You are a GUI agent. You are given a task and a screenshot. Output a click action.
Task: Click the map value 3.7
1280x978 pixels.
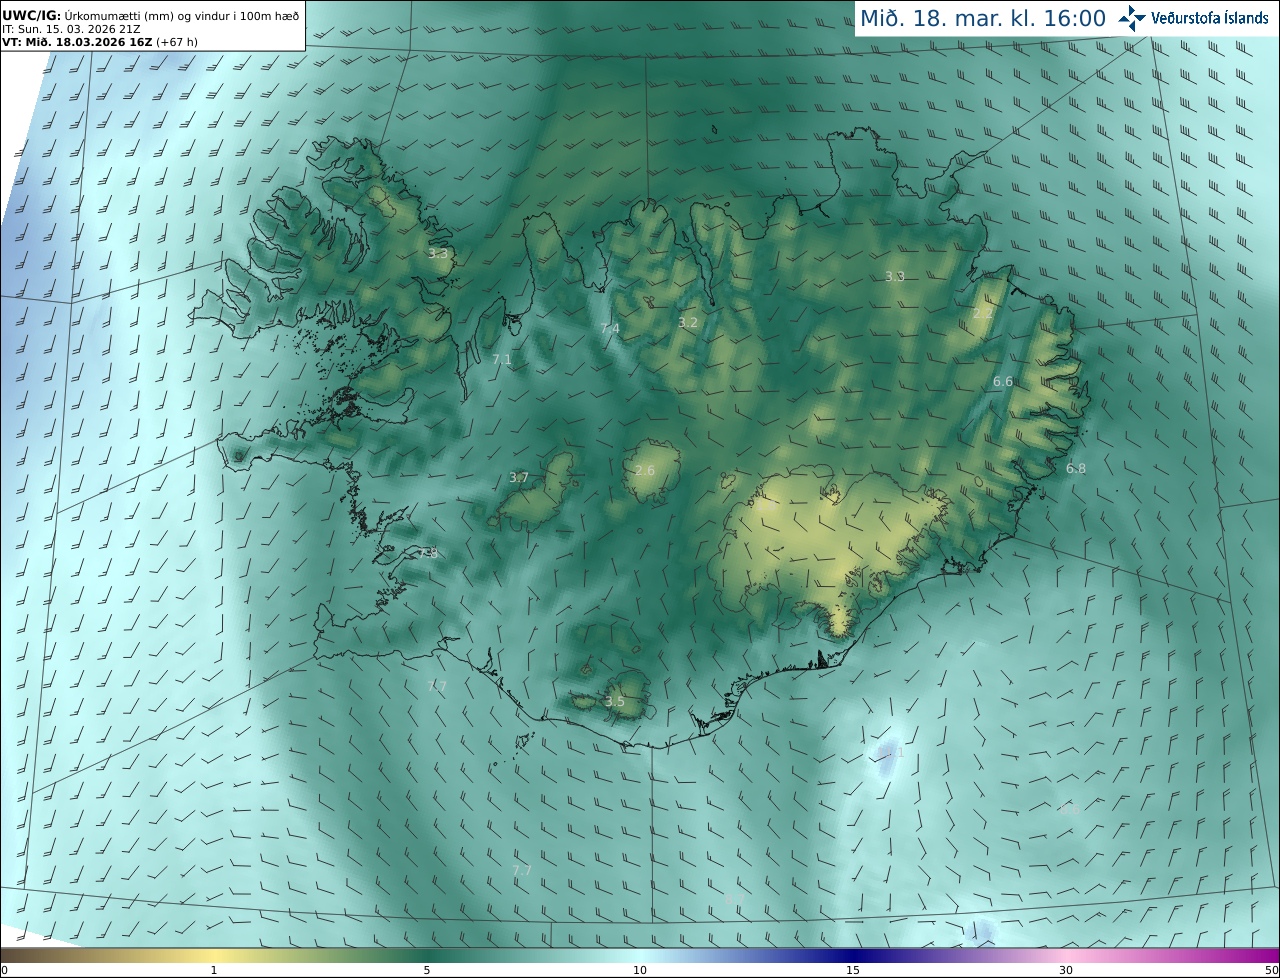pos(519,478)
